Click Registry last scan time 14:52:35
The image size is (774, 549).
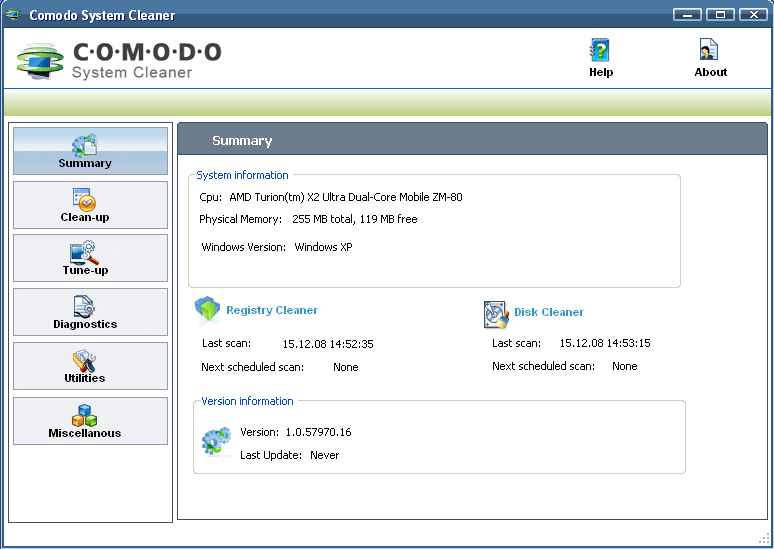(x=328, y=344)
